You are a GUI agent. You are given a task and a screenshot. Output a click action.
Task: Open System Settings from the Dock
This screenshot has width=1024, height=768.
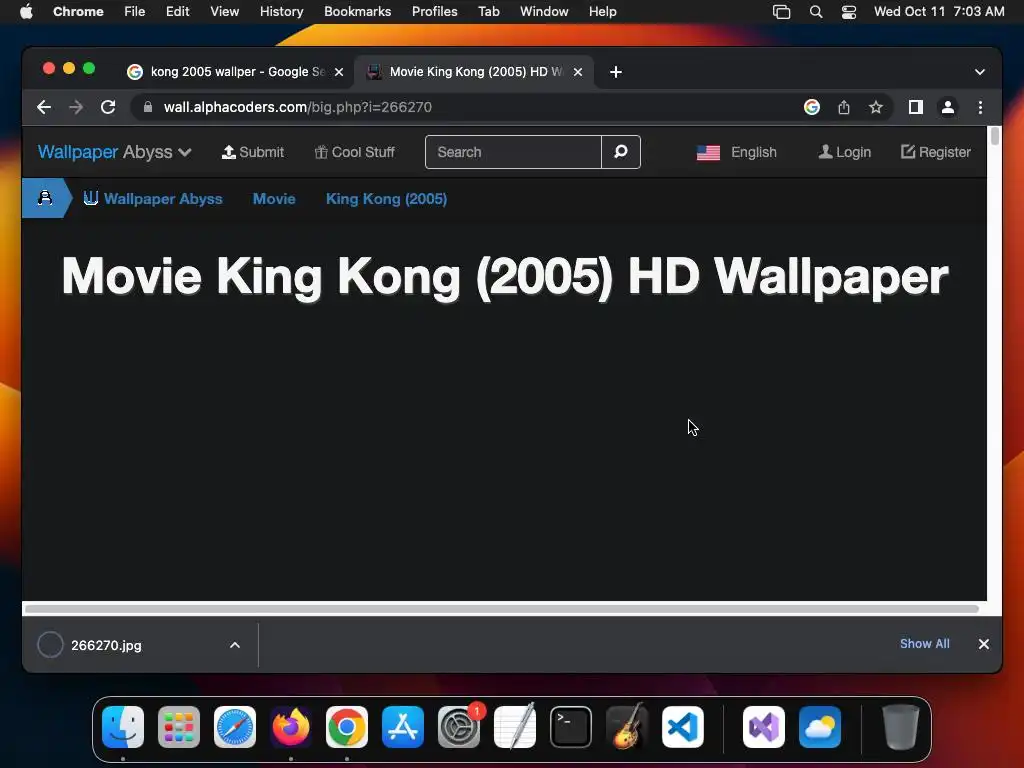[x=459, y=727]
